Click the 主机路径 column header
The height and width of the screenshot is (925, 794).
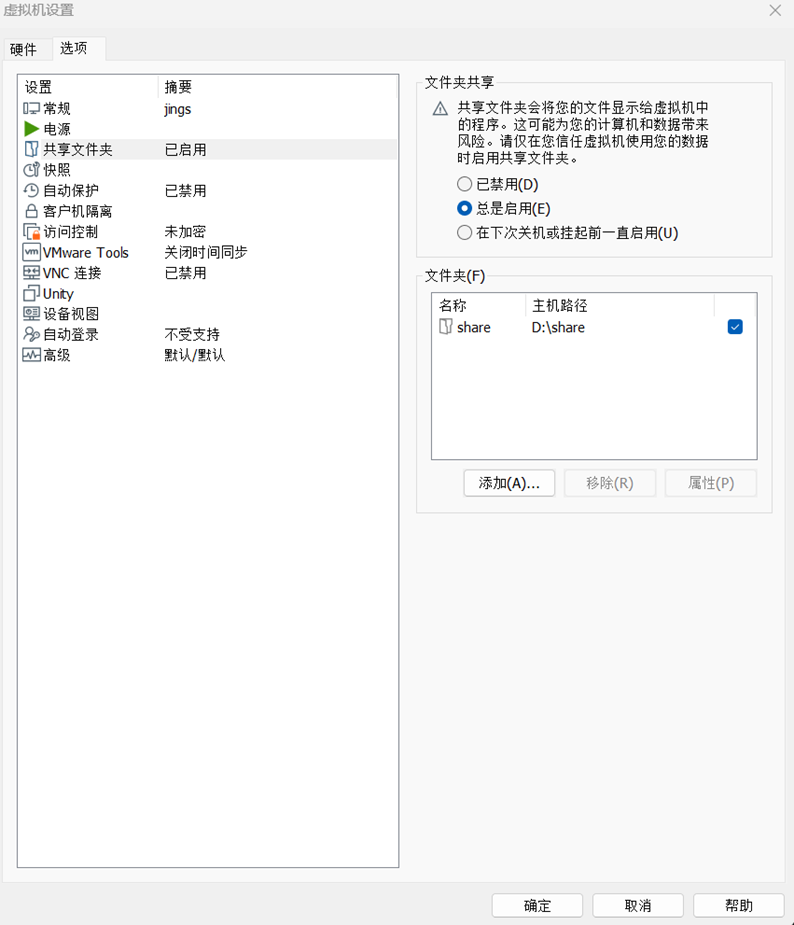click(x=559, y=306)
